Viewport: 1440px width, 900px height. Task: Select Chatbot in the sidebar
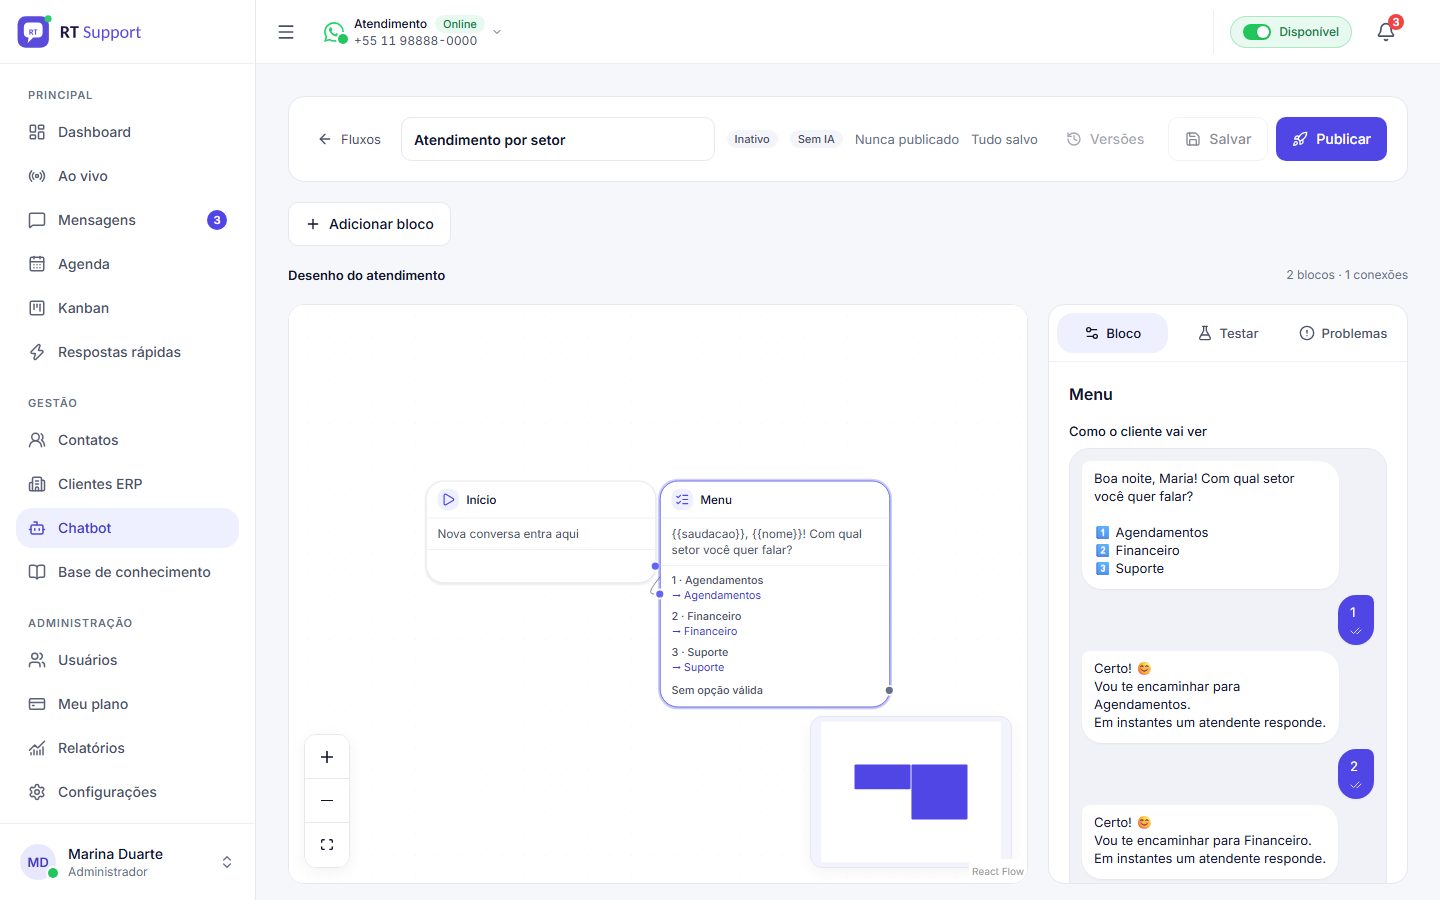128,528
